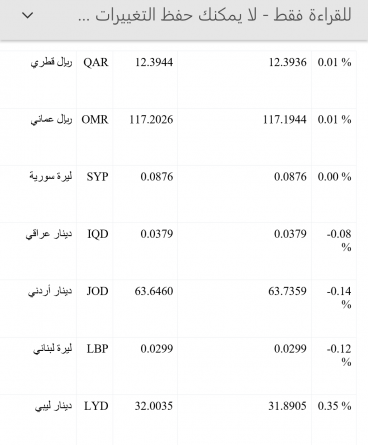Click the SYP currency code cell
368x445 pixels.
pyautogui.click(x=95, y=194)
